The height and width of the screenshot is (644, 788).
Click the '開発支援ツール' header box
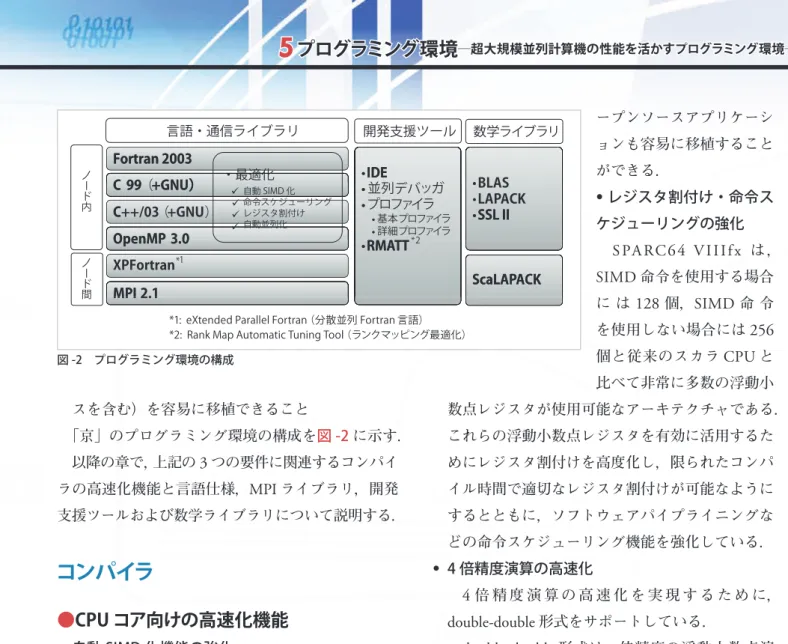[x=408, y=131]
